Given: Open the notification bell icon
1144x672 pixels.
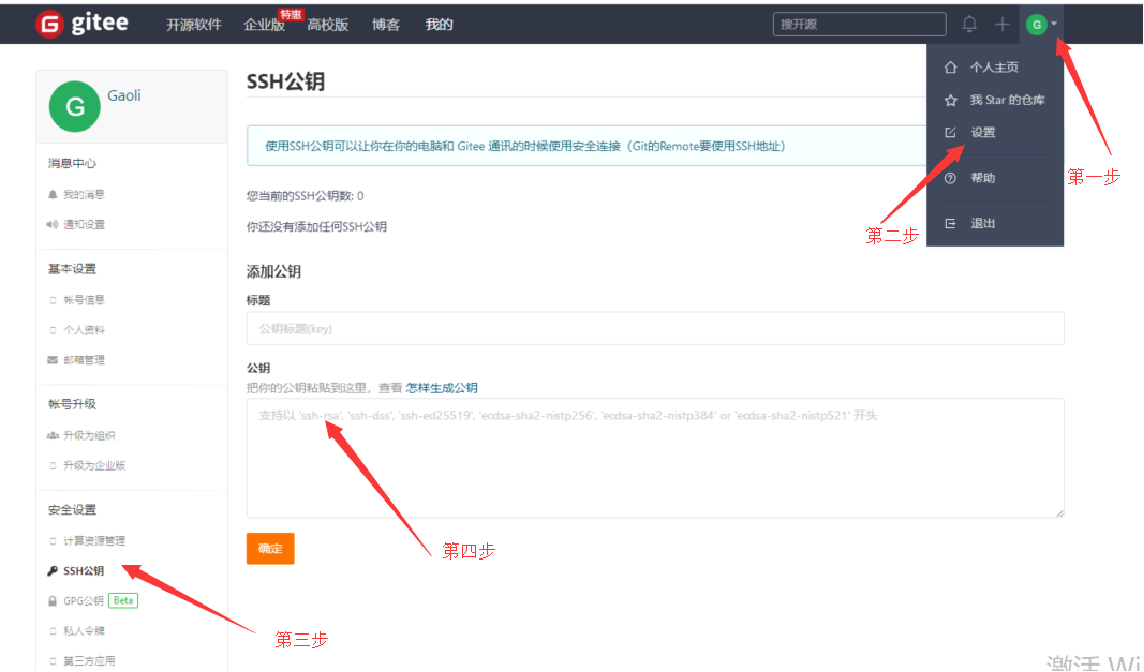Looking at the screenshot, I should (x=968, y=23).
